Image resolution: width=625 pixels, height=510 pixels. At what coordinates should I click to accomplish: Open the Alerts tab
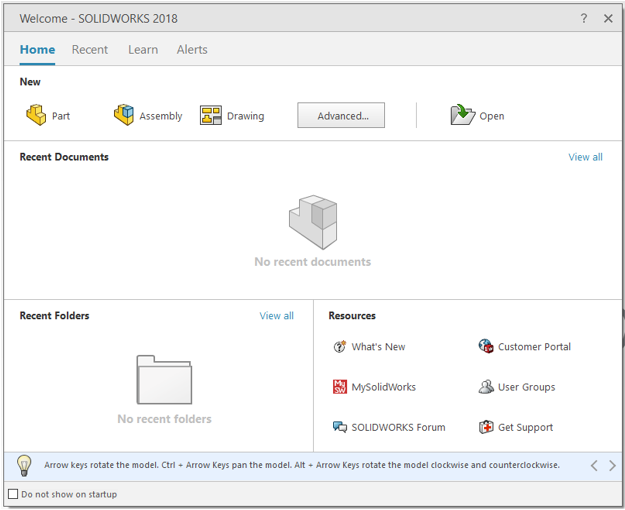point(192,49)
